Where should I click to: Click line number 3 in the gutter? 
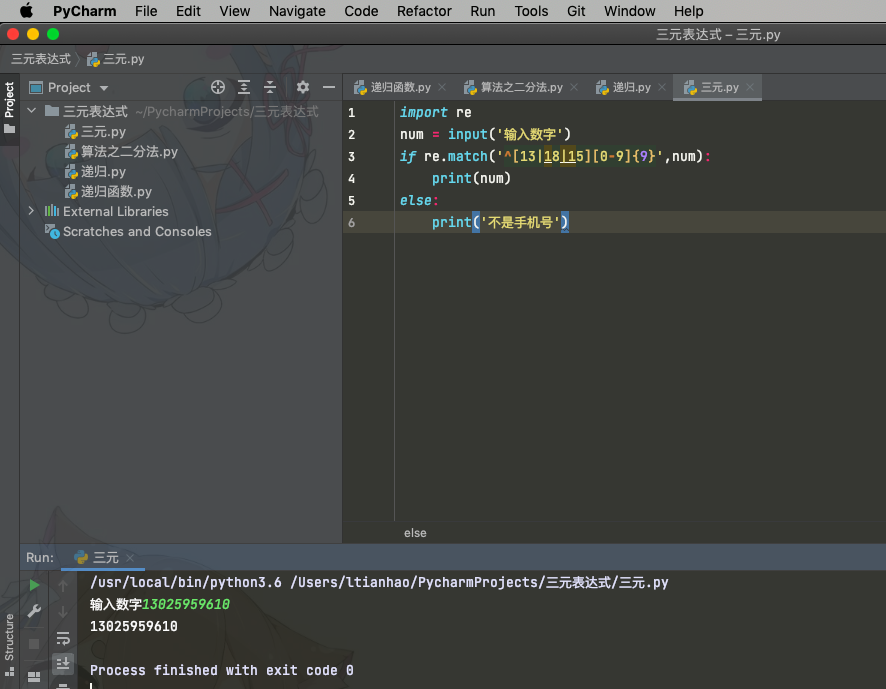[351, 157]
